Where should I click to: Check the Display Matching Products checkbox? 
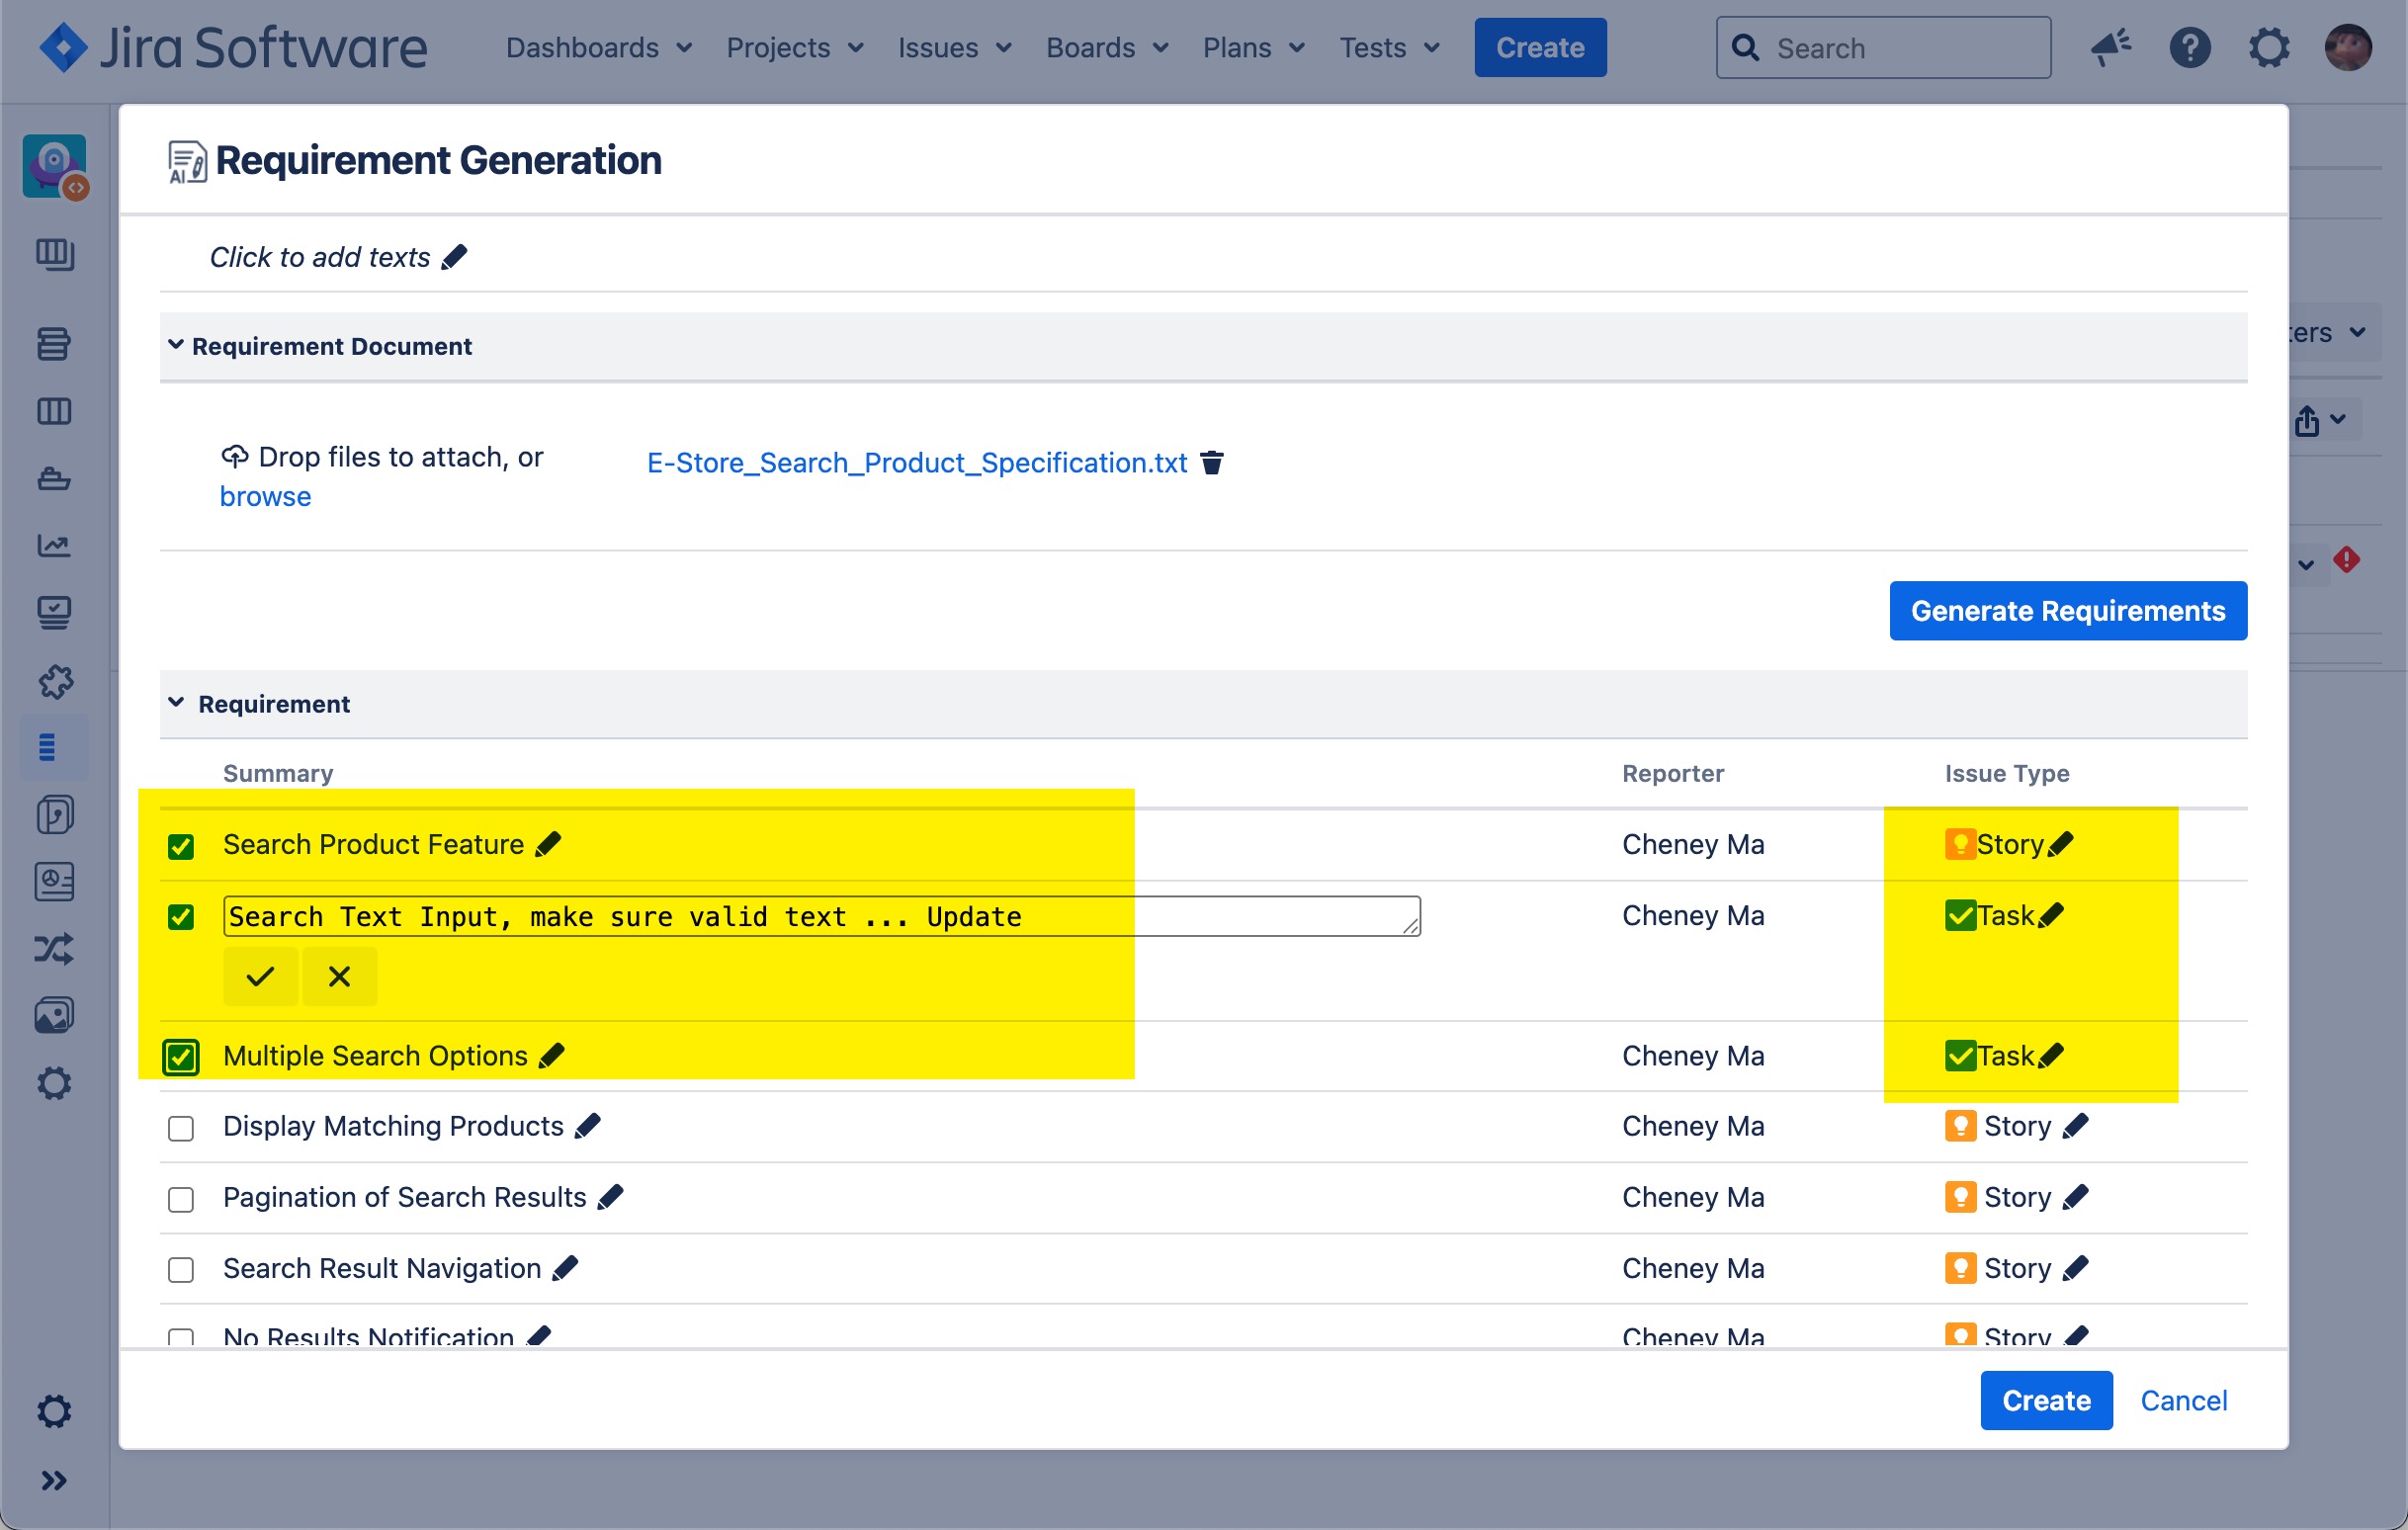pos(181,1128)
